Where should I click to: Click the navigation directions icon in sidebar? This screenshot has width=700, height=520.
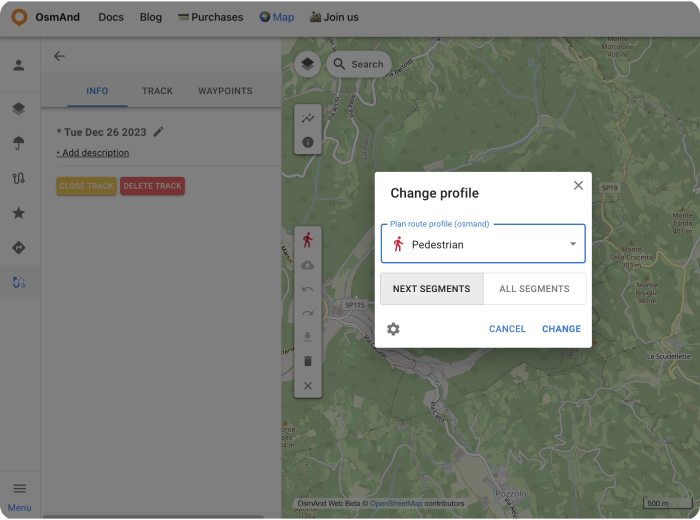click(19, 248)
